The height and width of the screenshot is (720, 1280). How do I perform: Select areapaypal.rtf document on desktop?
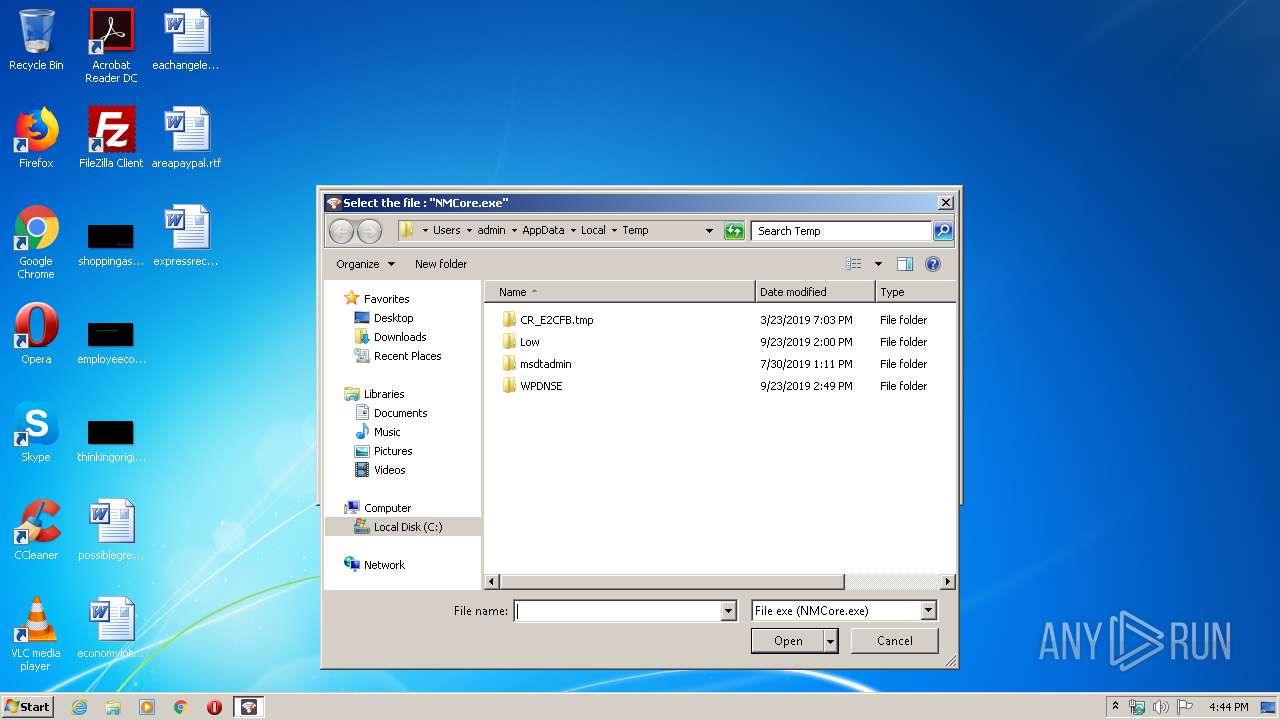pos(186,138)
